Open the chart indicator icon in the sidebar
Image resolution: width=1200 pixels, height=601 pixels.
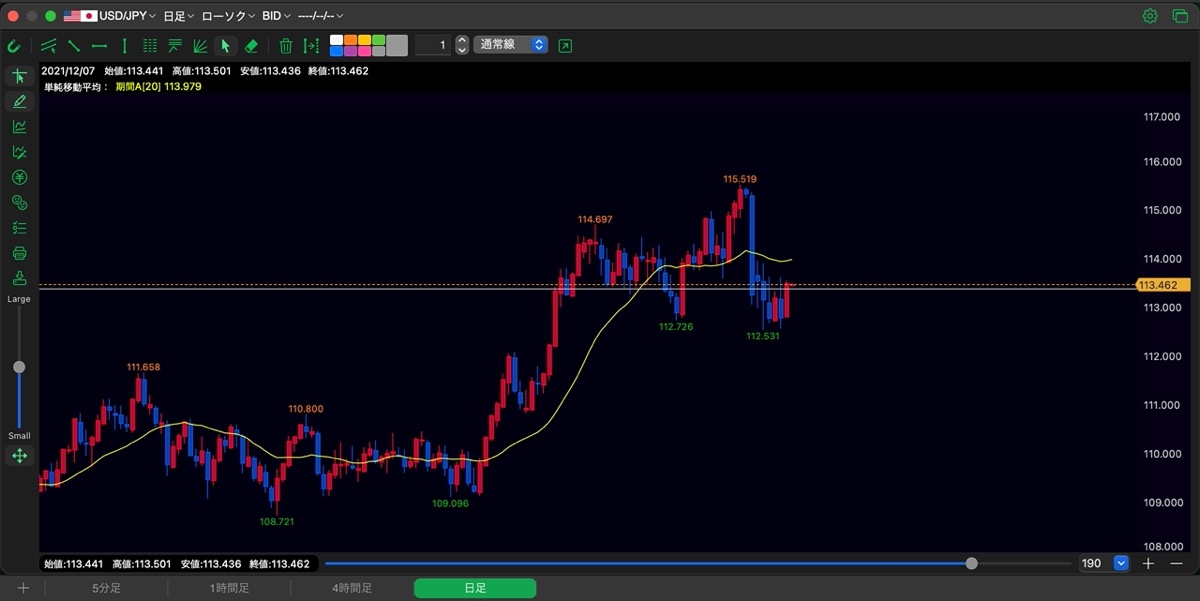click(19, 127)
